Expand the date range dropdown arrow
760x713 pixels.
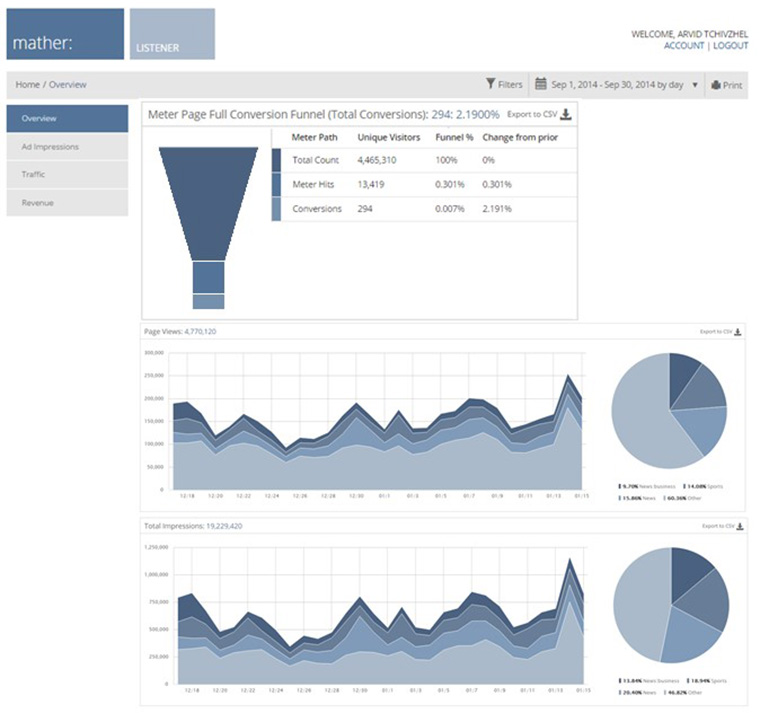tap(695, 85)
